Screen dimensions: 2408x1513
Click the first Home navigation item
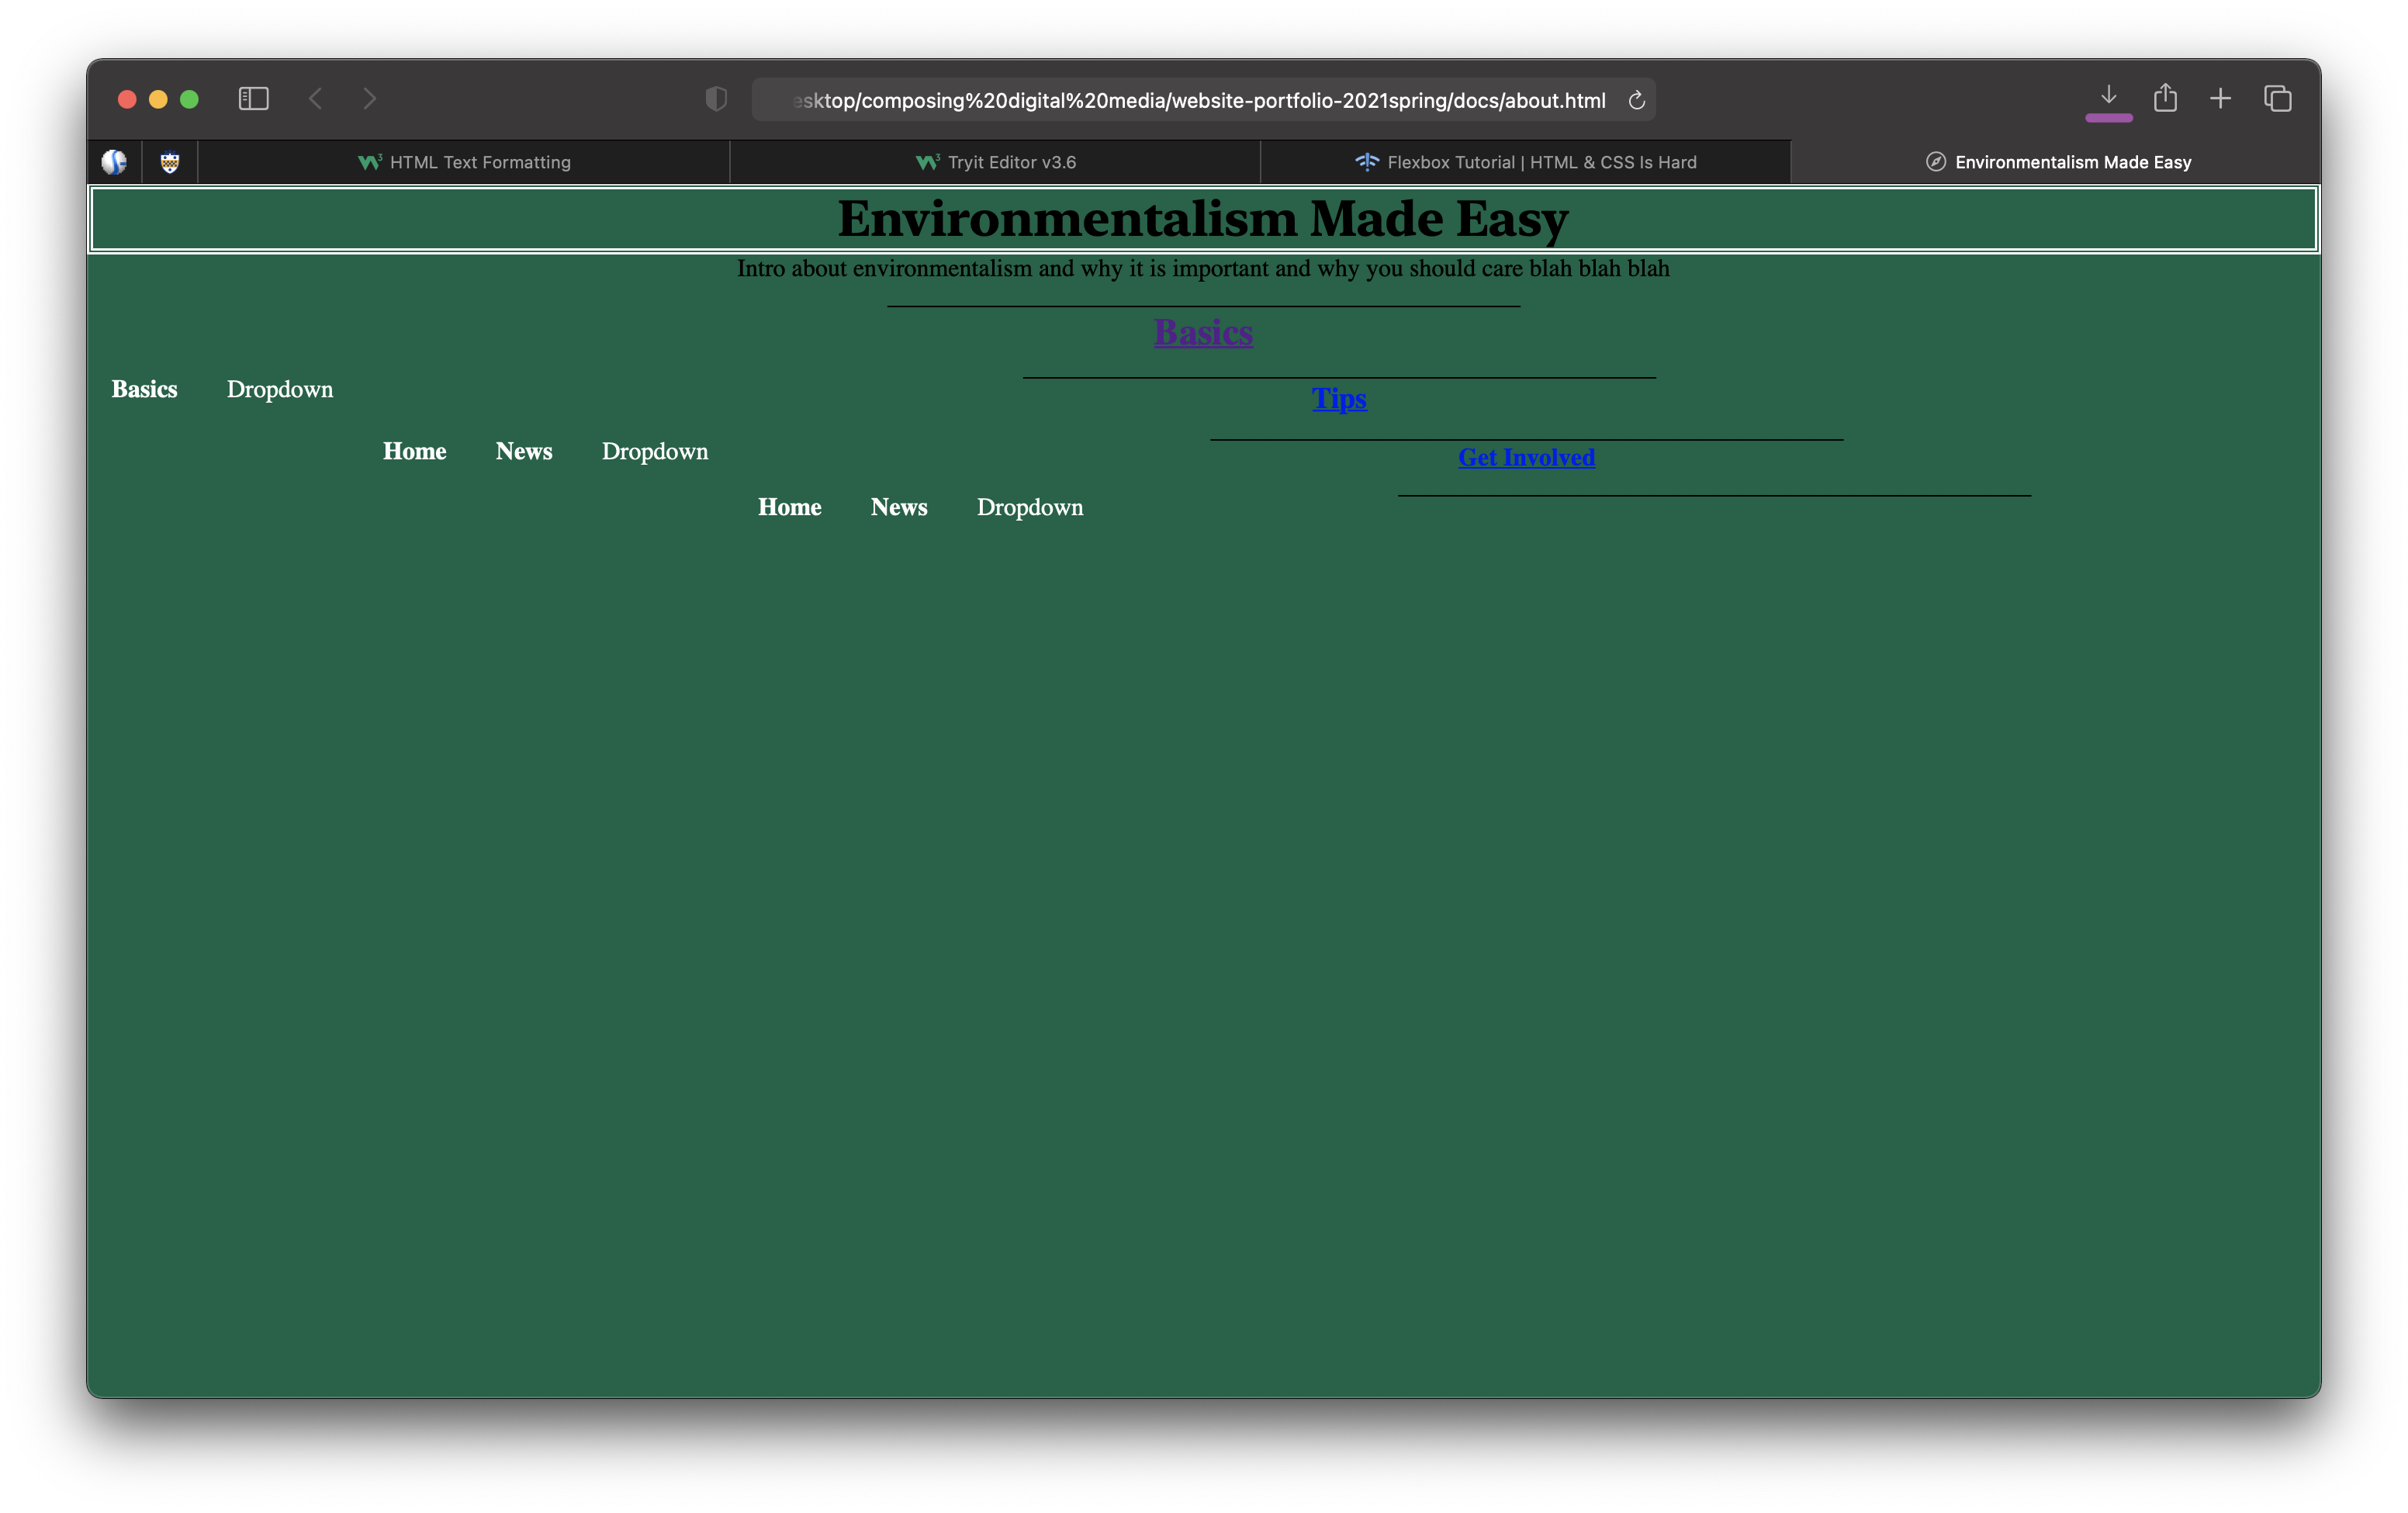click(414, 452)
